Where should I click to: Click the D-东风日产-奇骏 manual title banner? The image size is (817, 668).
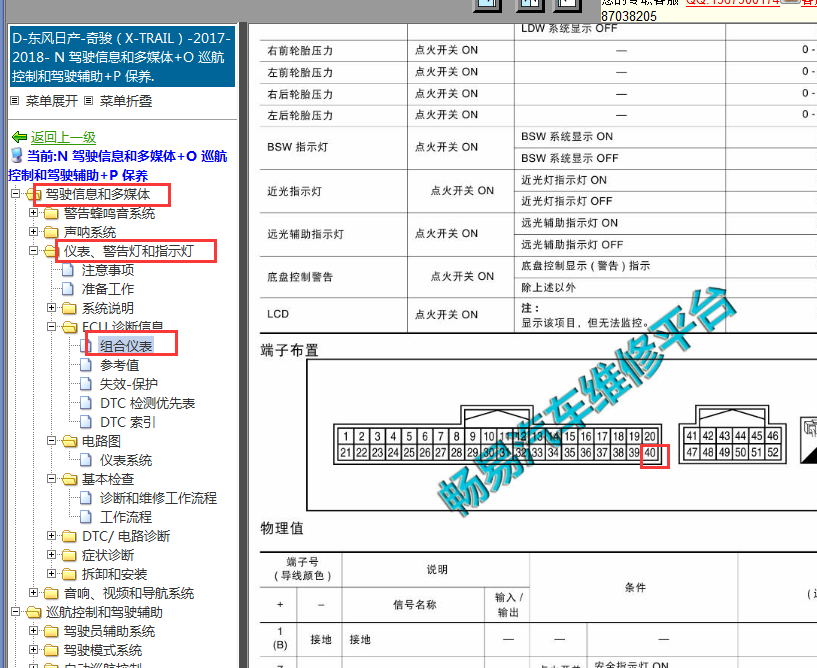pyautogui.click(x=122, y=57)
